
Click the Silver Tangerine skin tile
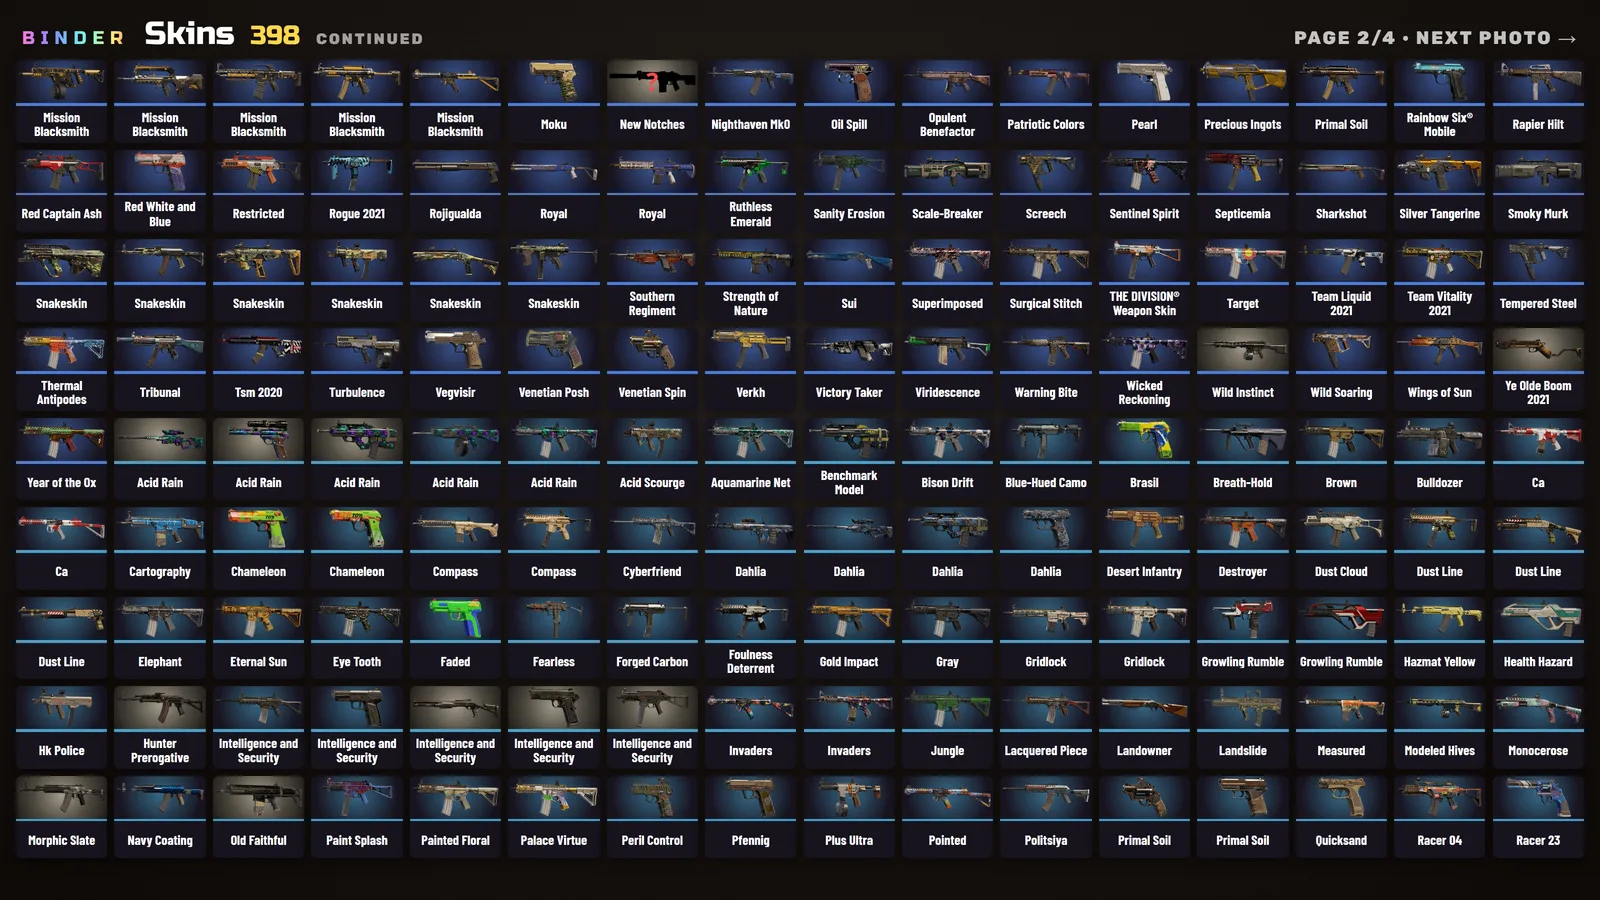pos(1440,192)
